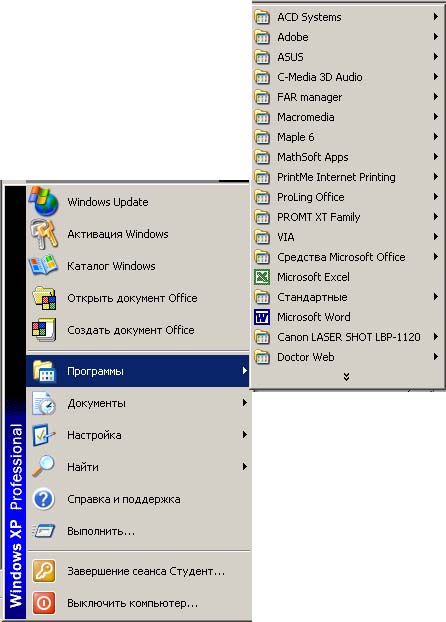Click the VIA text label
The image size is (446, 622).
[x=286, y=237]
